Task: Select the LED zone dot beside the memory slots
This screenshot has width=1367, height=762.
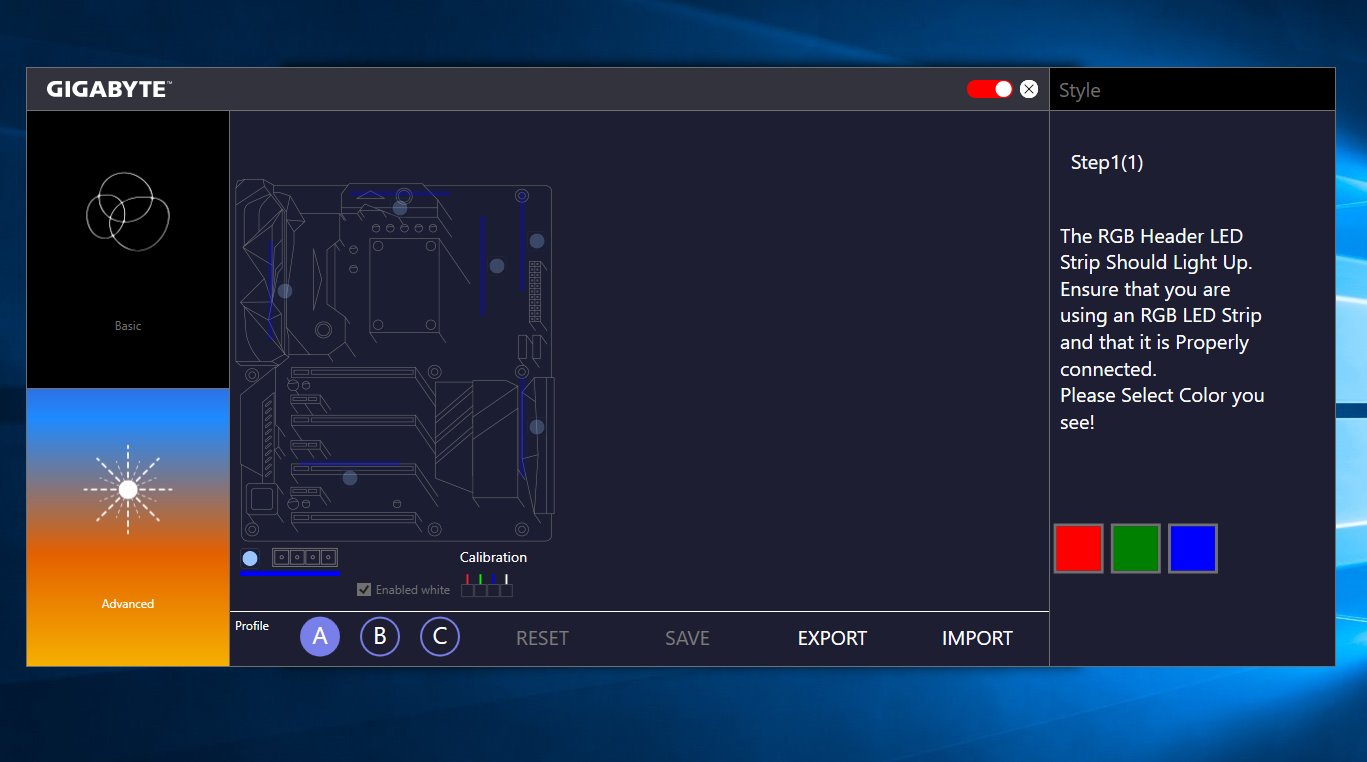Action: click(x=497, y=266)
